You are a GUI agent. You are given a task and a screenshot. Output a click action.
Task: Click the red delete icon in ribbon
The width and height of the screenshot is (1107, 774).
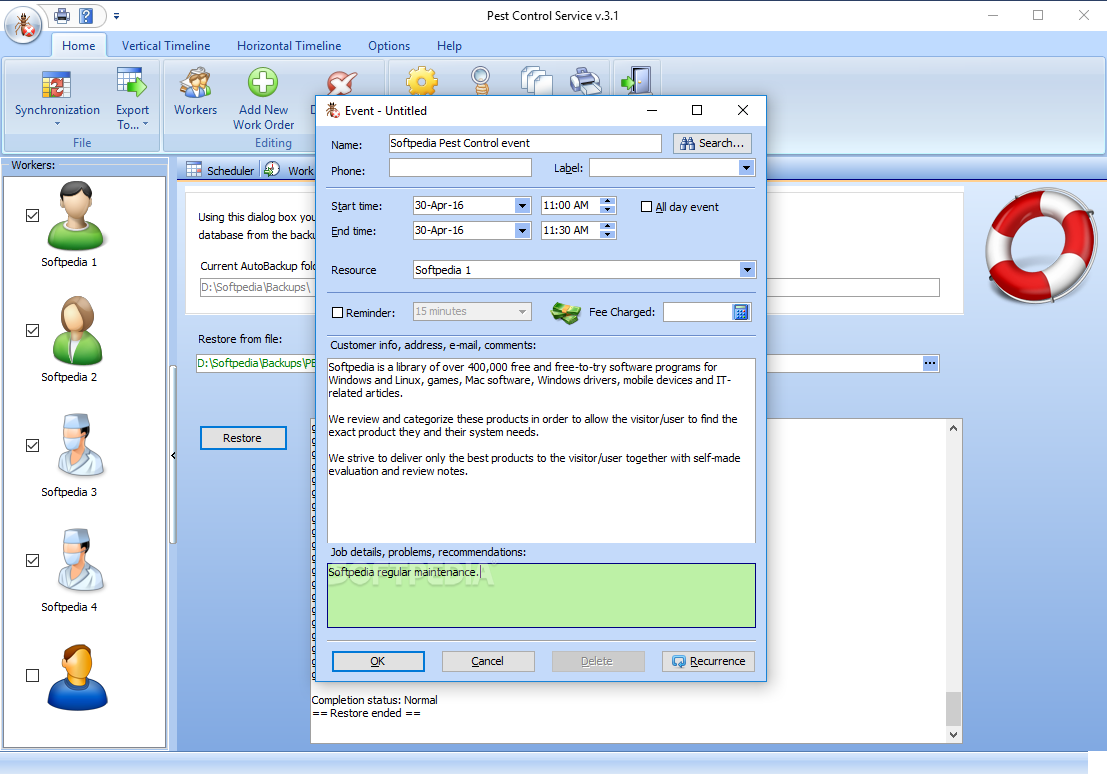(x=342, y=83)
